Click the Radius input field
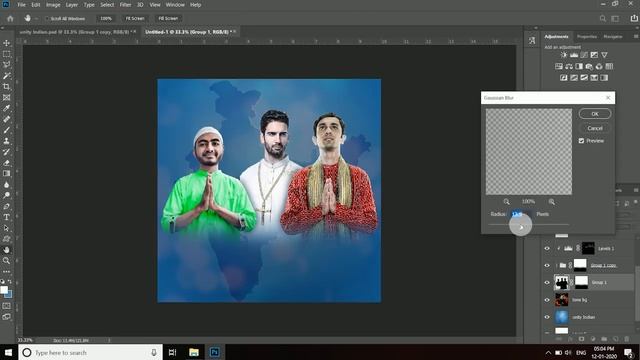The width and height of the screenshot is (640, 360). point(521,214)
